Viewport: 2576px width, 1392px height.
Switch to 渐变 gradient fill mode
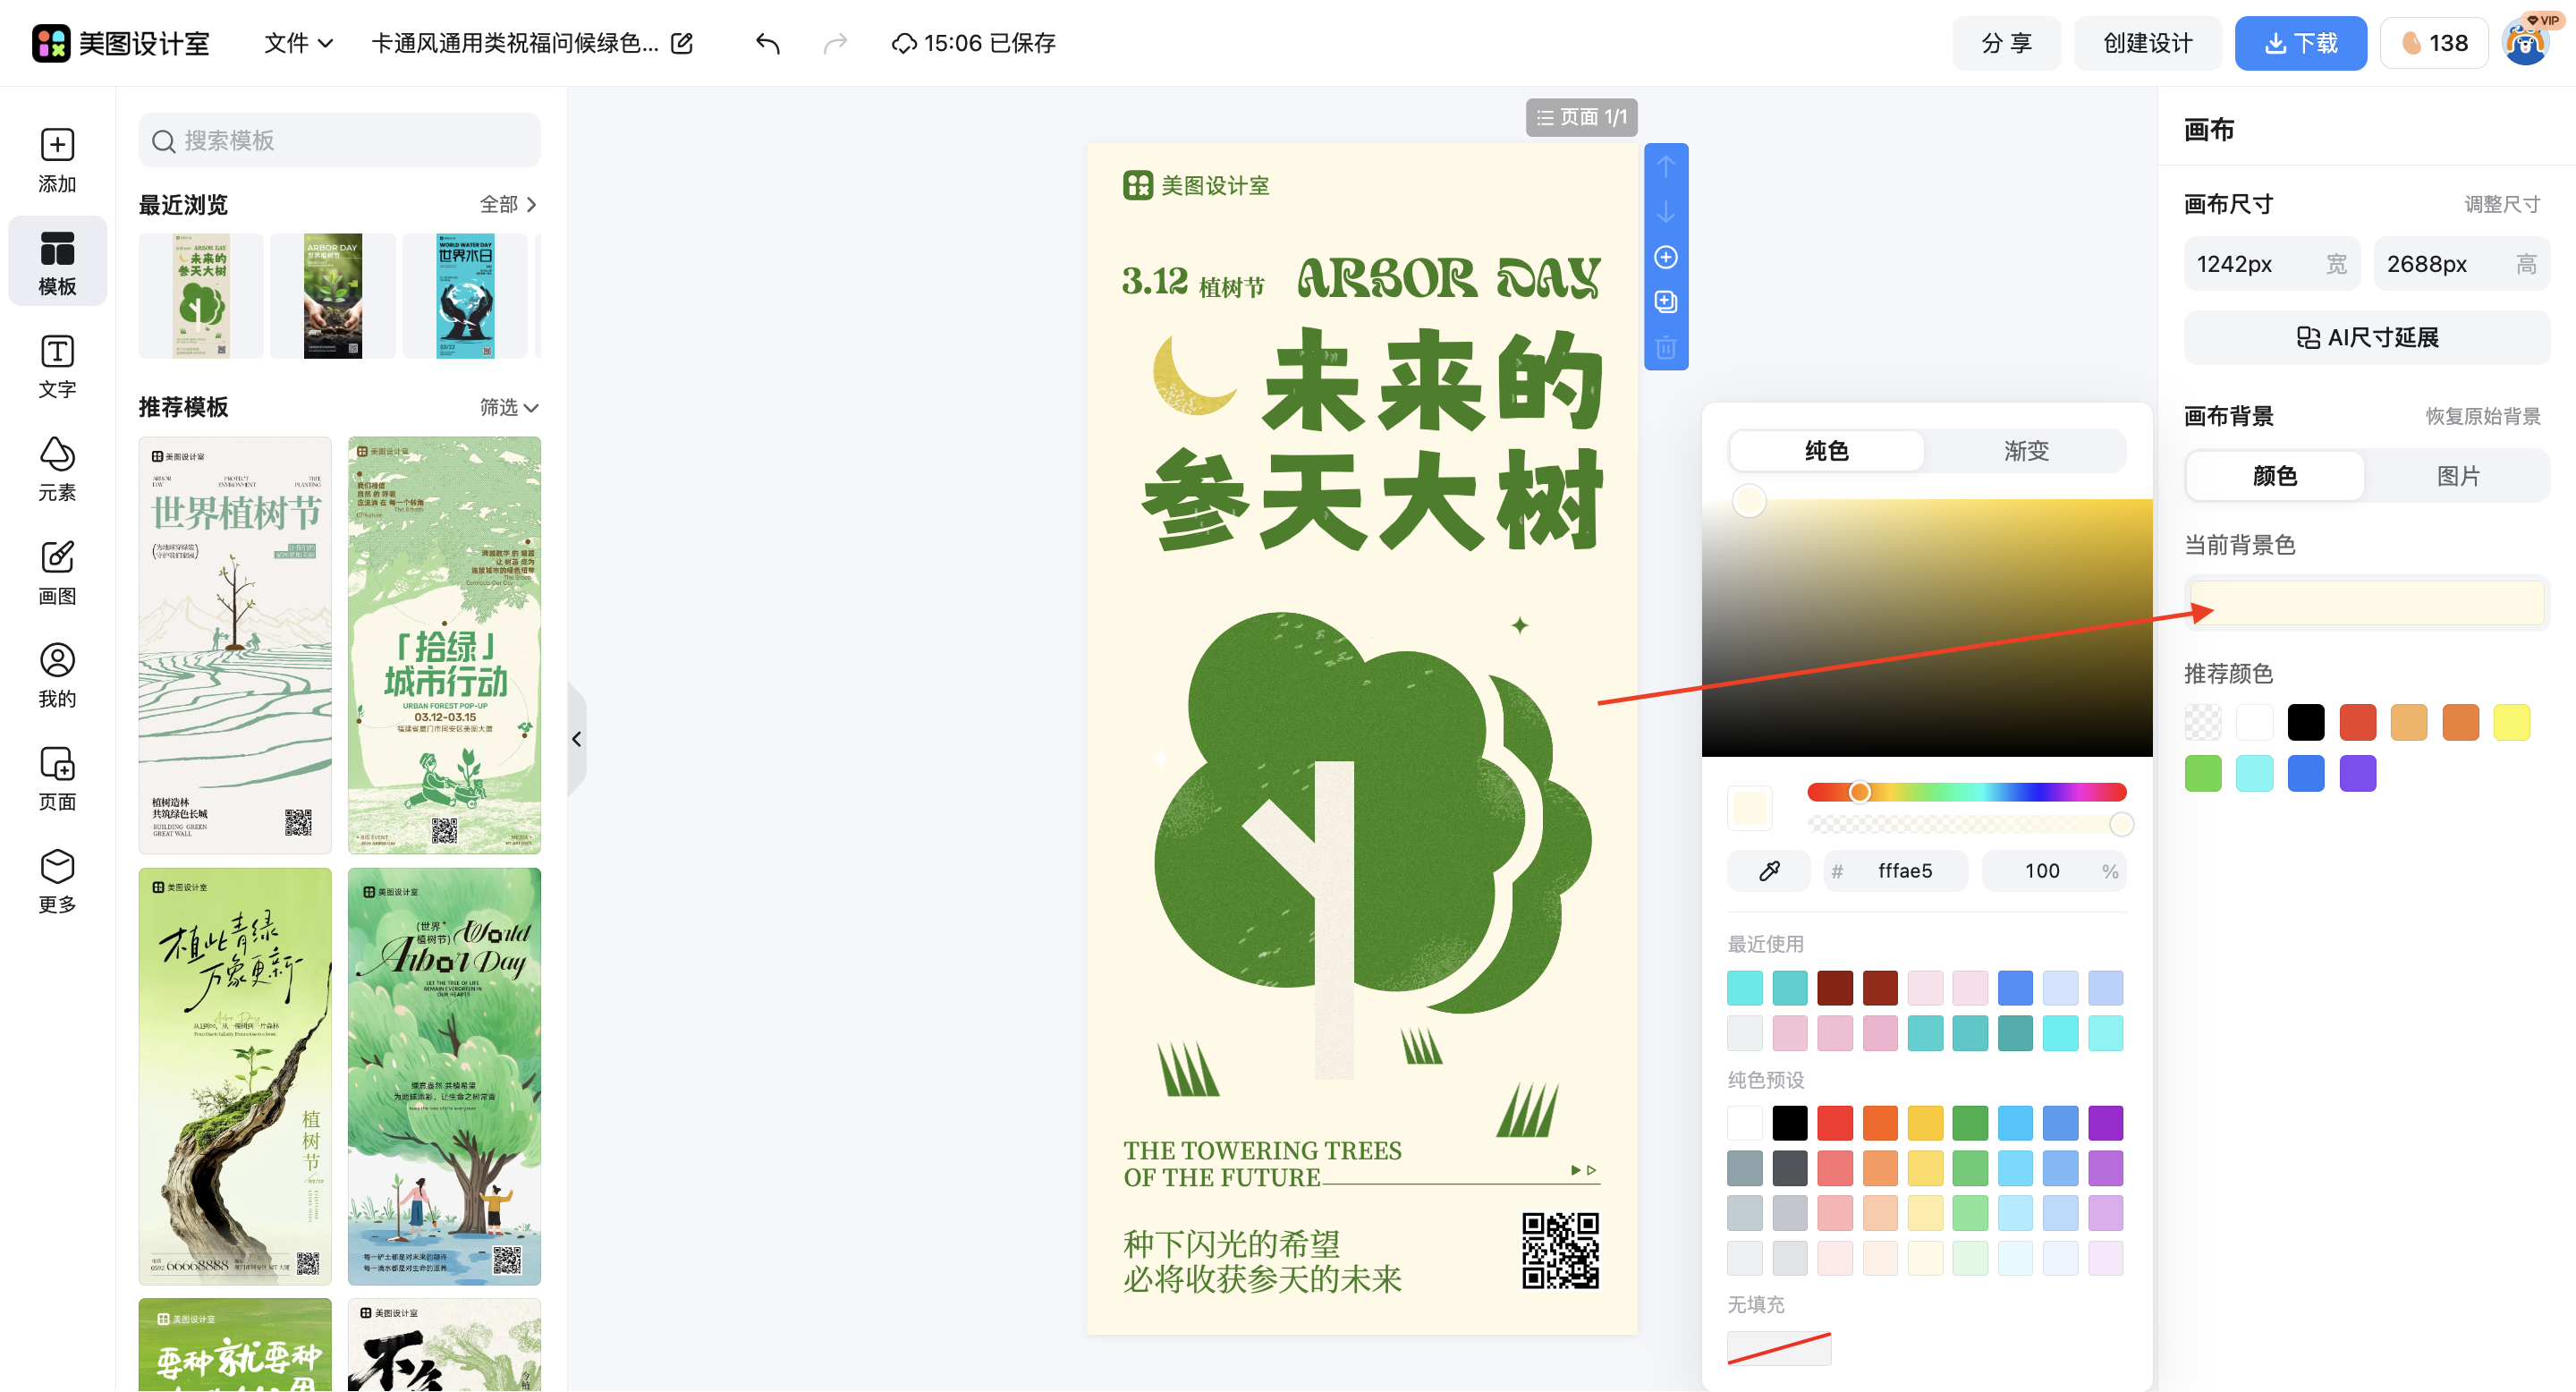tap(2026, 451)
